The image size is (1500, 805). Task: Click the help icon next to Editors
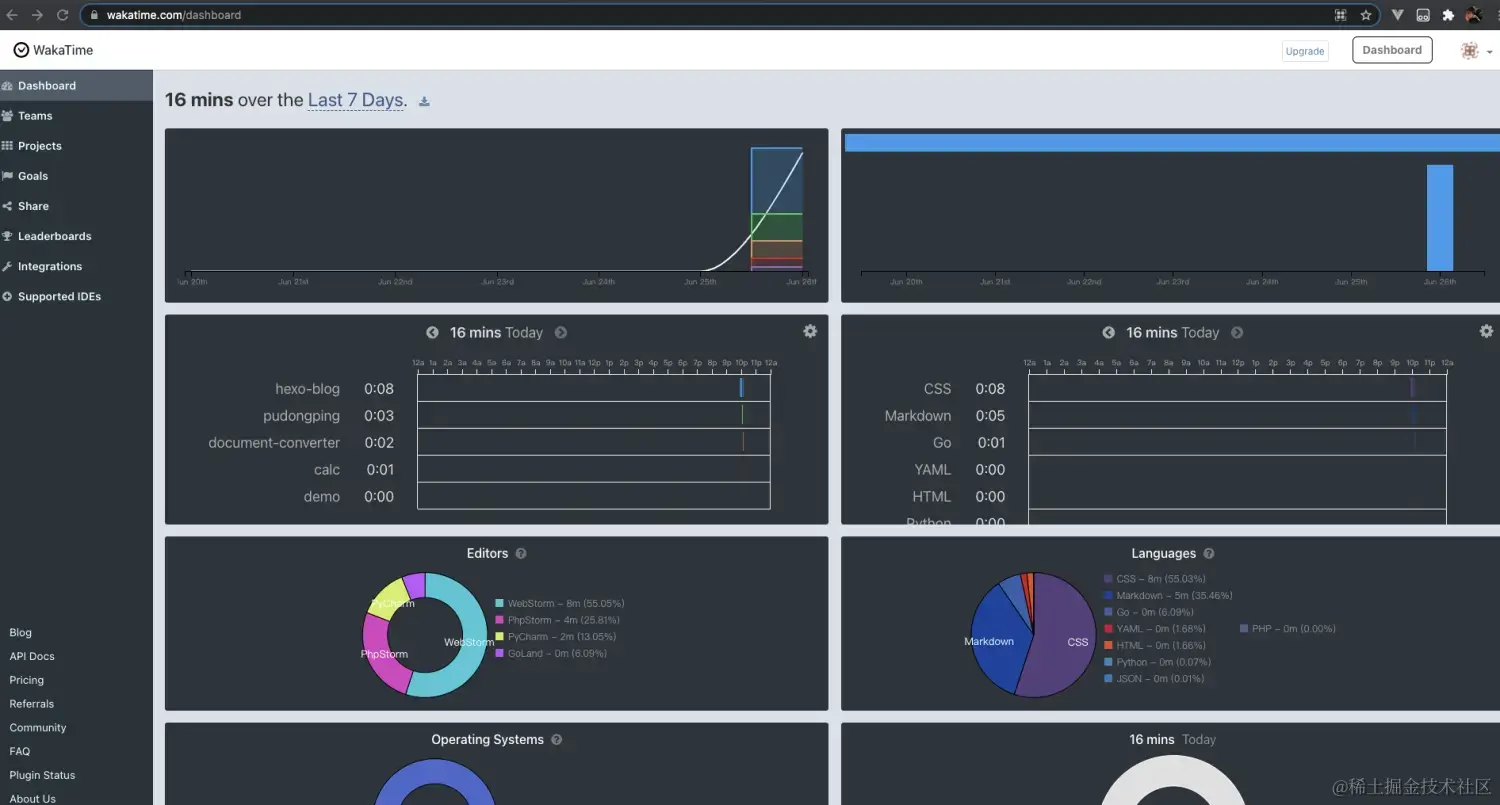(x=521, y=554)
